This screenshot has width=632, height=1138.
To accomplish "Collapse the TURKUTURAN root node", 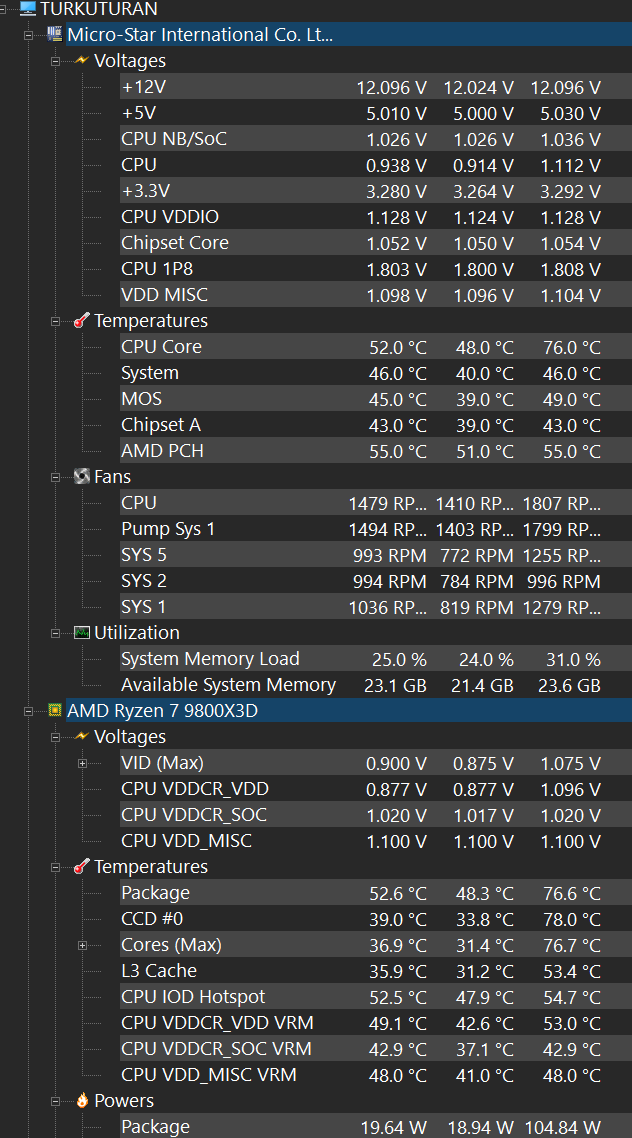I will point(2,9).
